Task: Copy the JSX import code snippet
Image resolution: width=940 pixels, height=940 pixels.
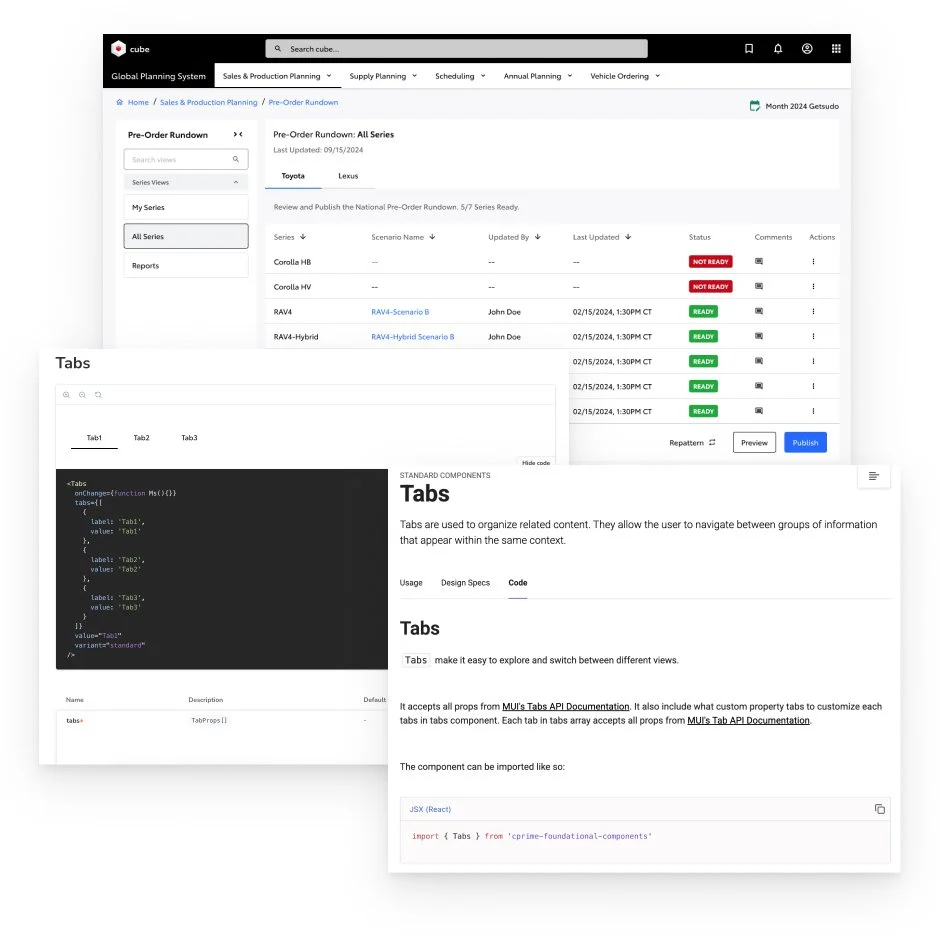Action: tap(879, 809)
